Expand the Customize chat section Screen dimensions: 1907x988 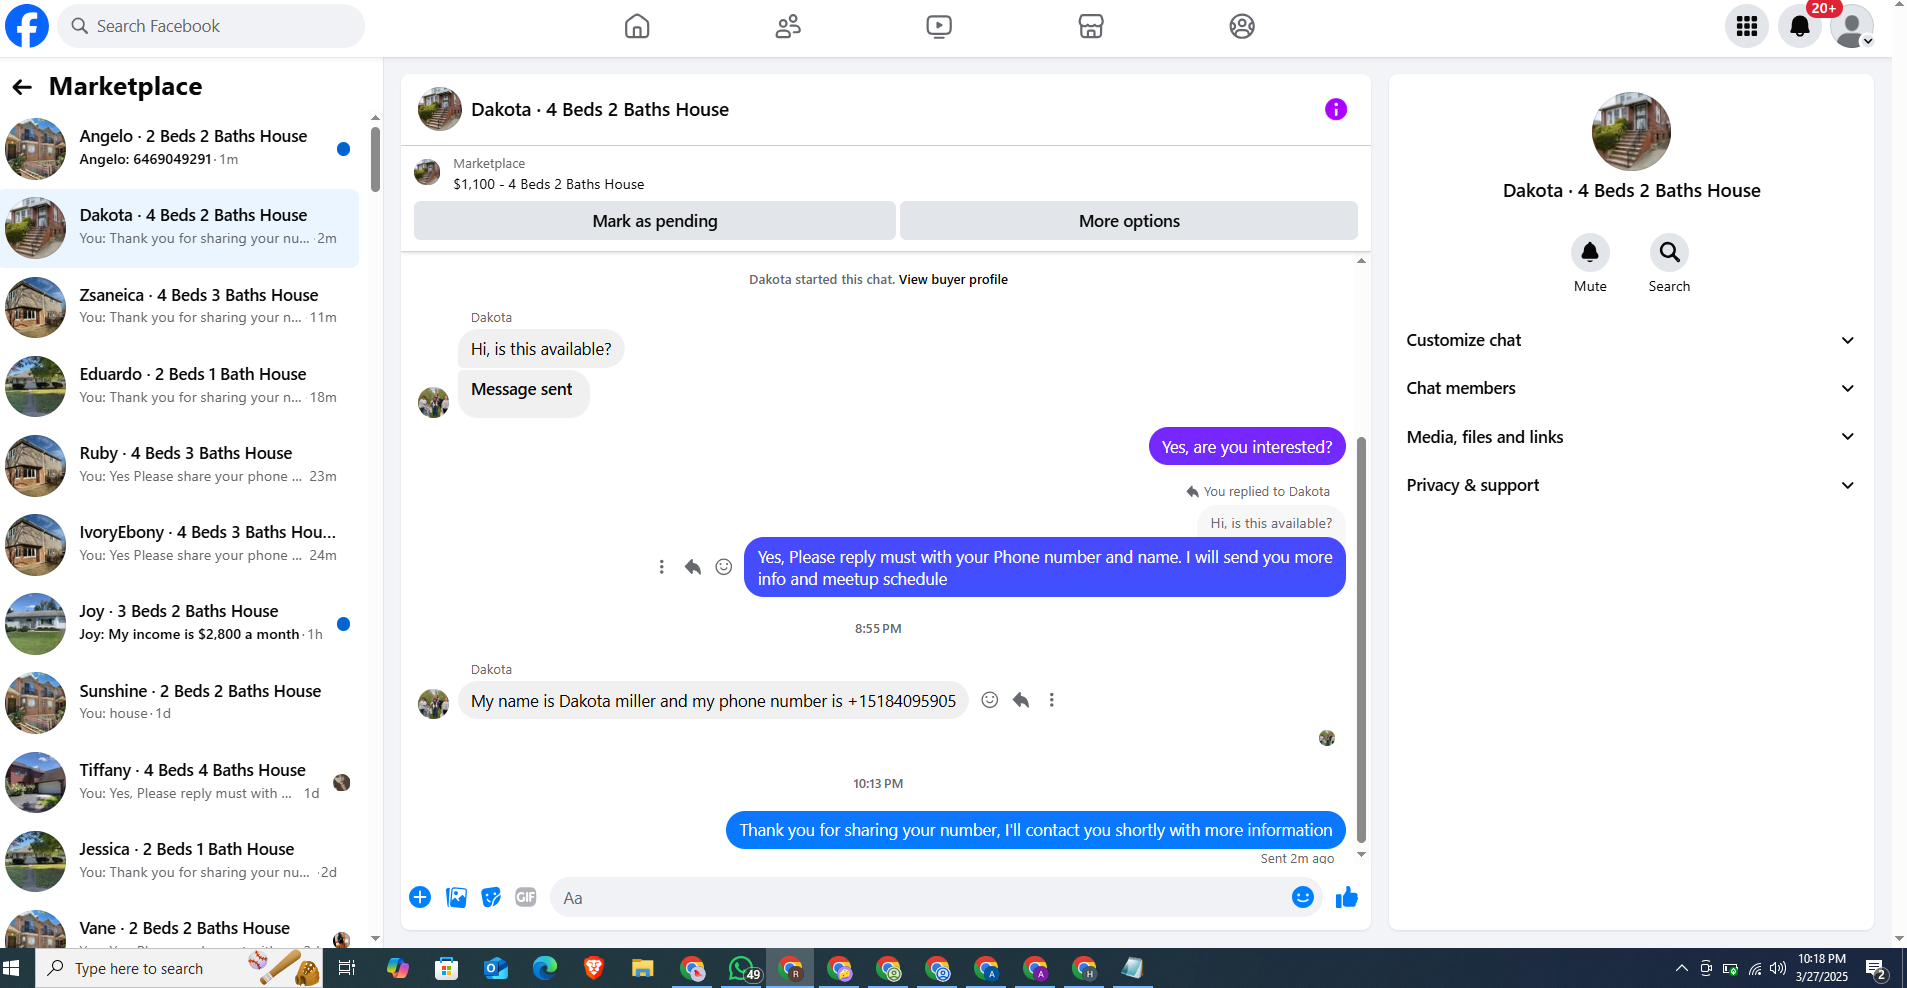[x=1630, y=340]
